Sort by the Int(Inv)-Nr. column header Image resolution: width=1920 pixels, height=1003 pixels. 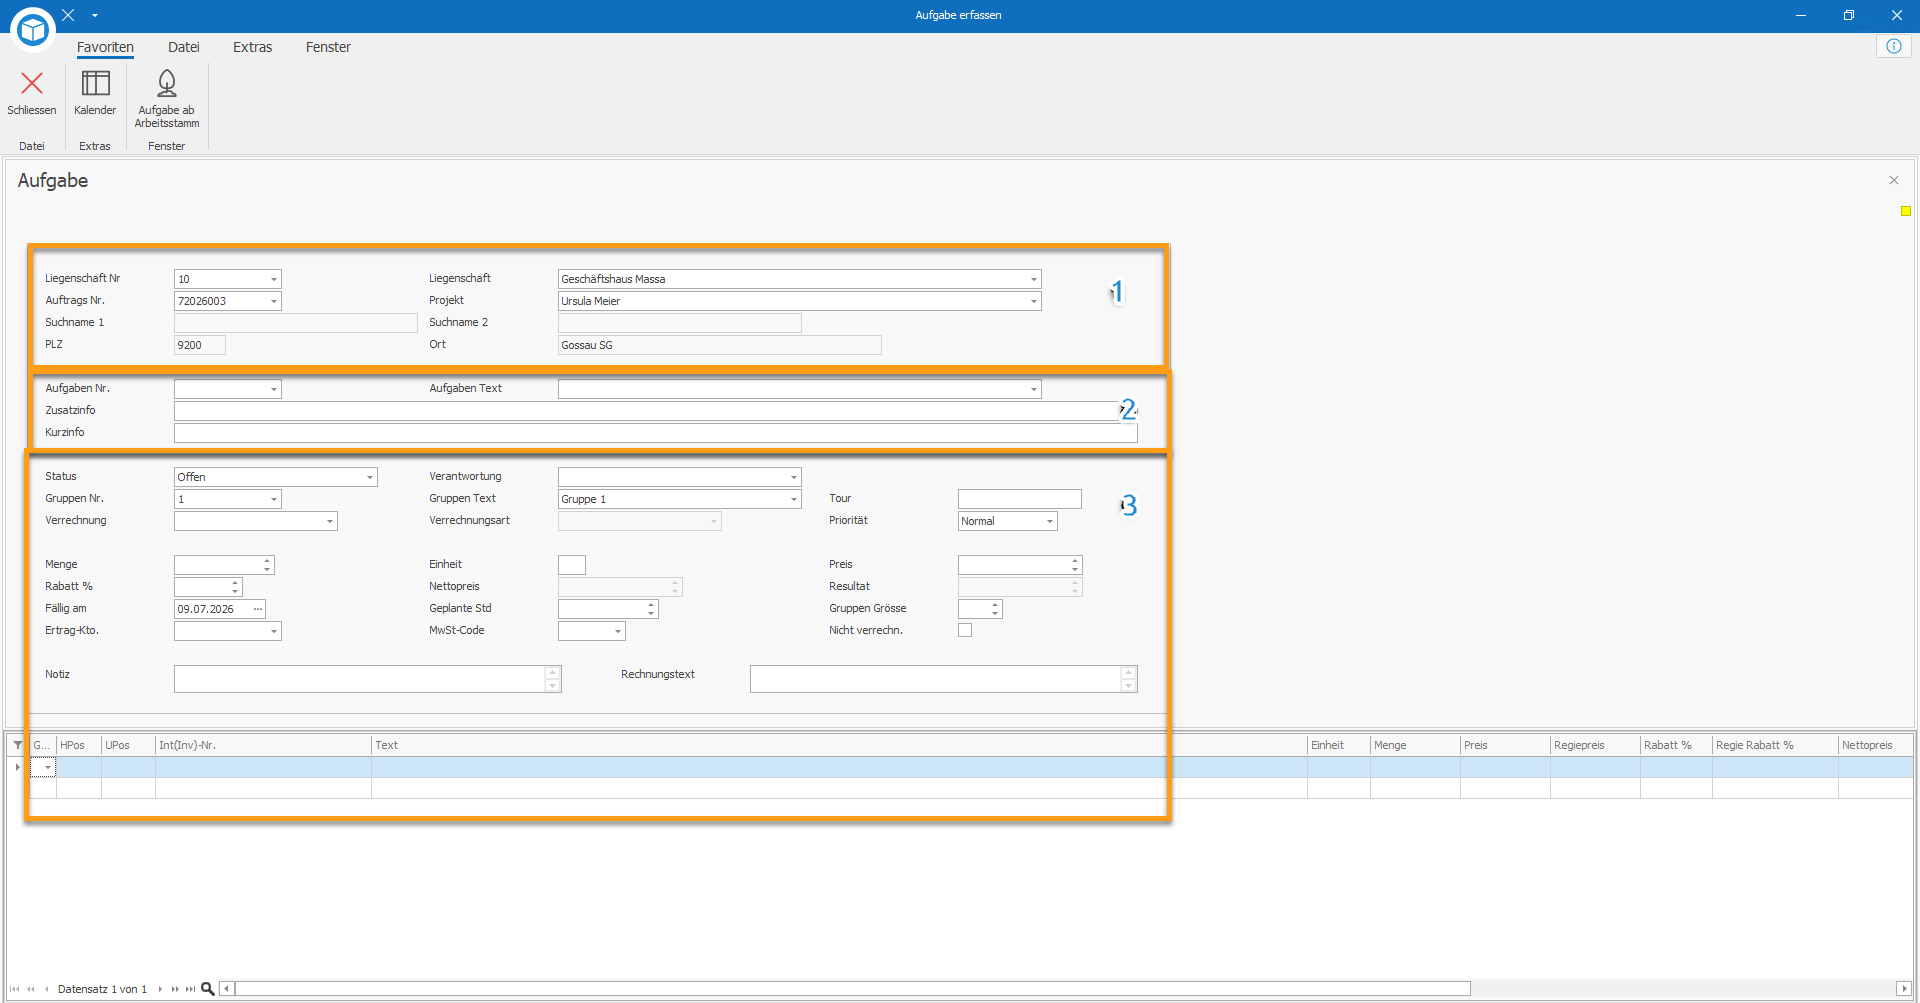(263, 745)
